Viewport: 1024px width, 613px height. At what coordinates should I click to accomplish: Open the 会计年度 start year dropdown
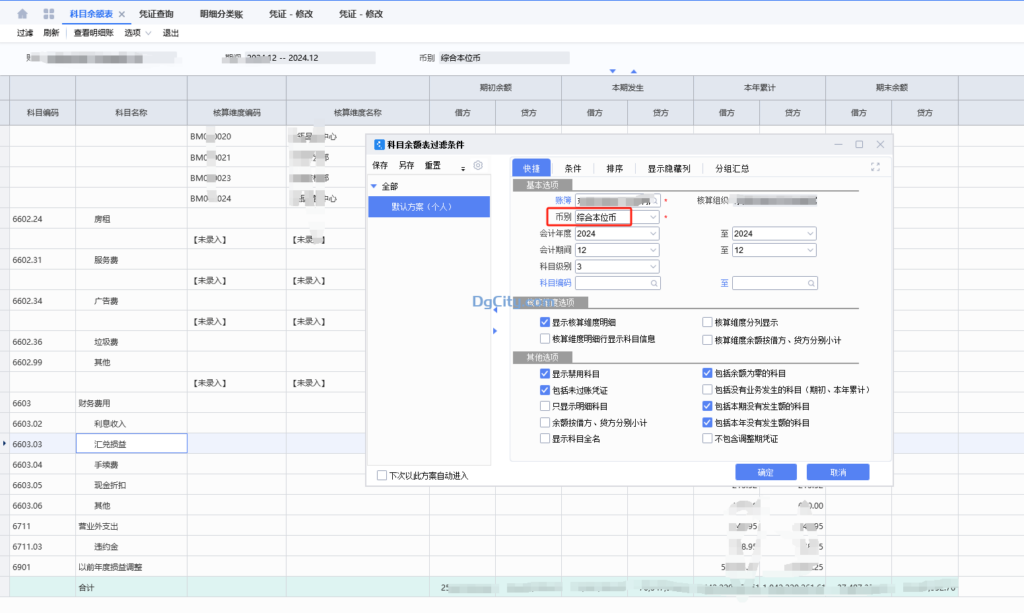point(653,234)
